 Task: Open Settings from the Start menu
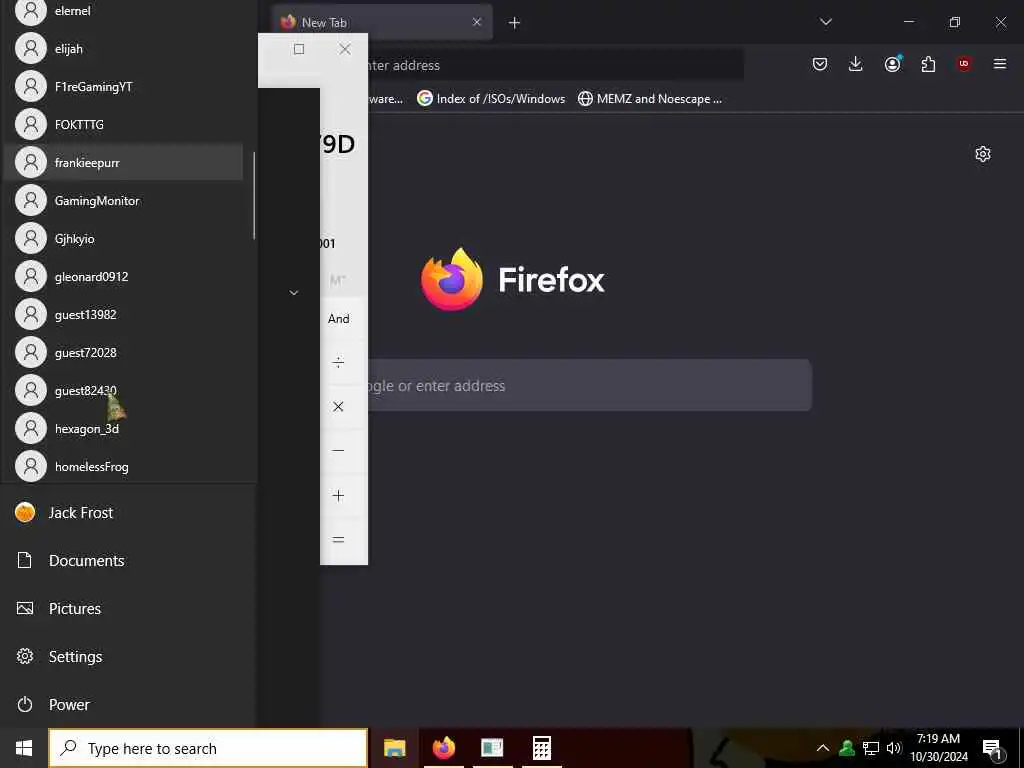pos(128,656)
